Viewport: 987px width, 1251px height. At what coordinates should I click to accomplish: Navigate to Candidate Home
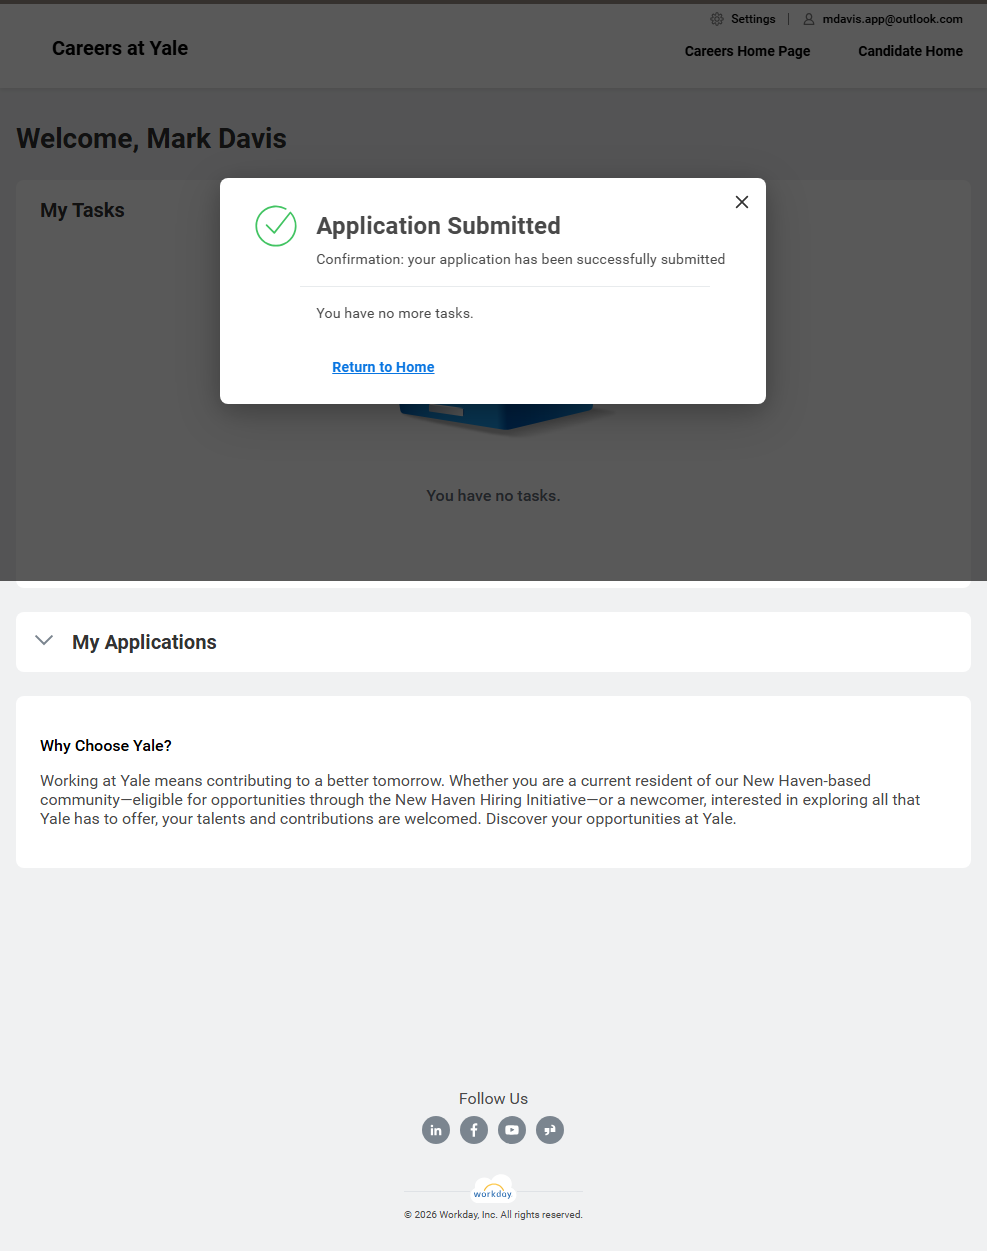pyautogui.click(x=910, y=51)
